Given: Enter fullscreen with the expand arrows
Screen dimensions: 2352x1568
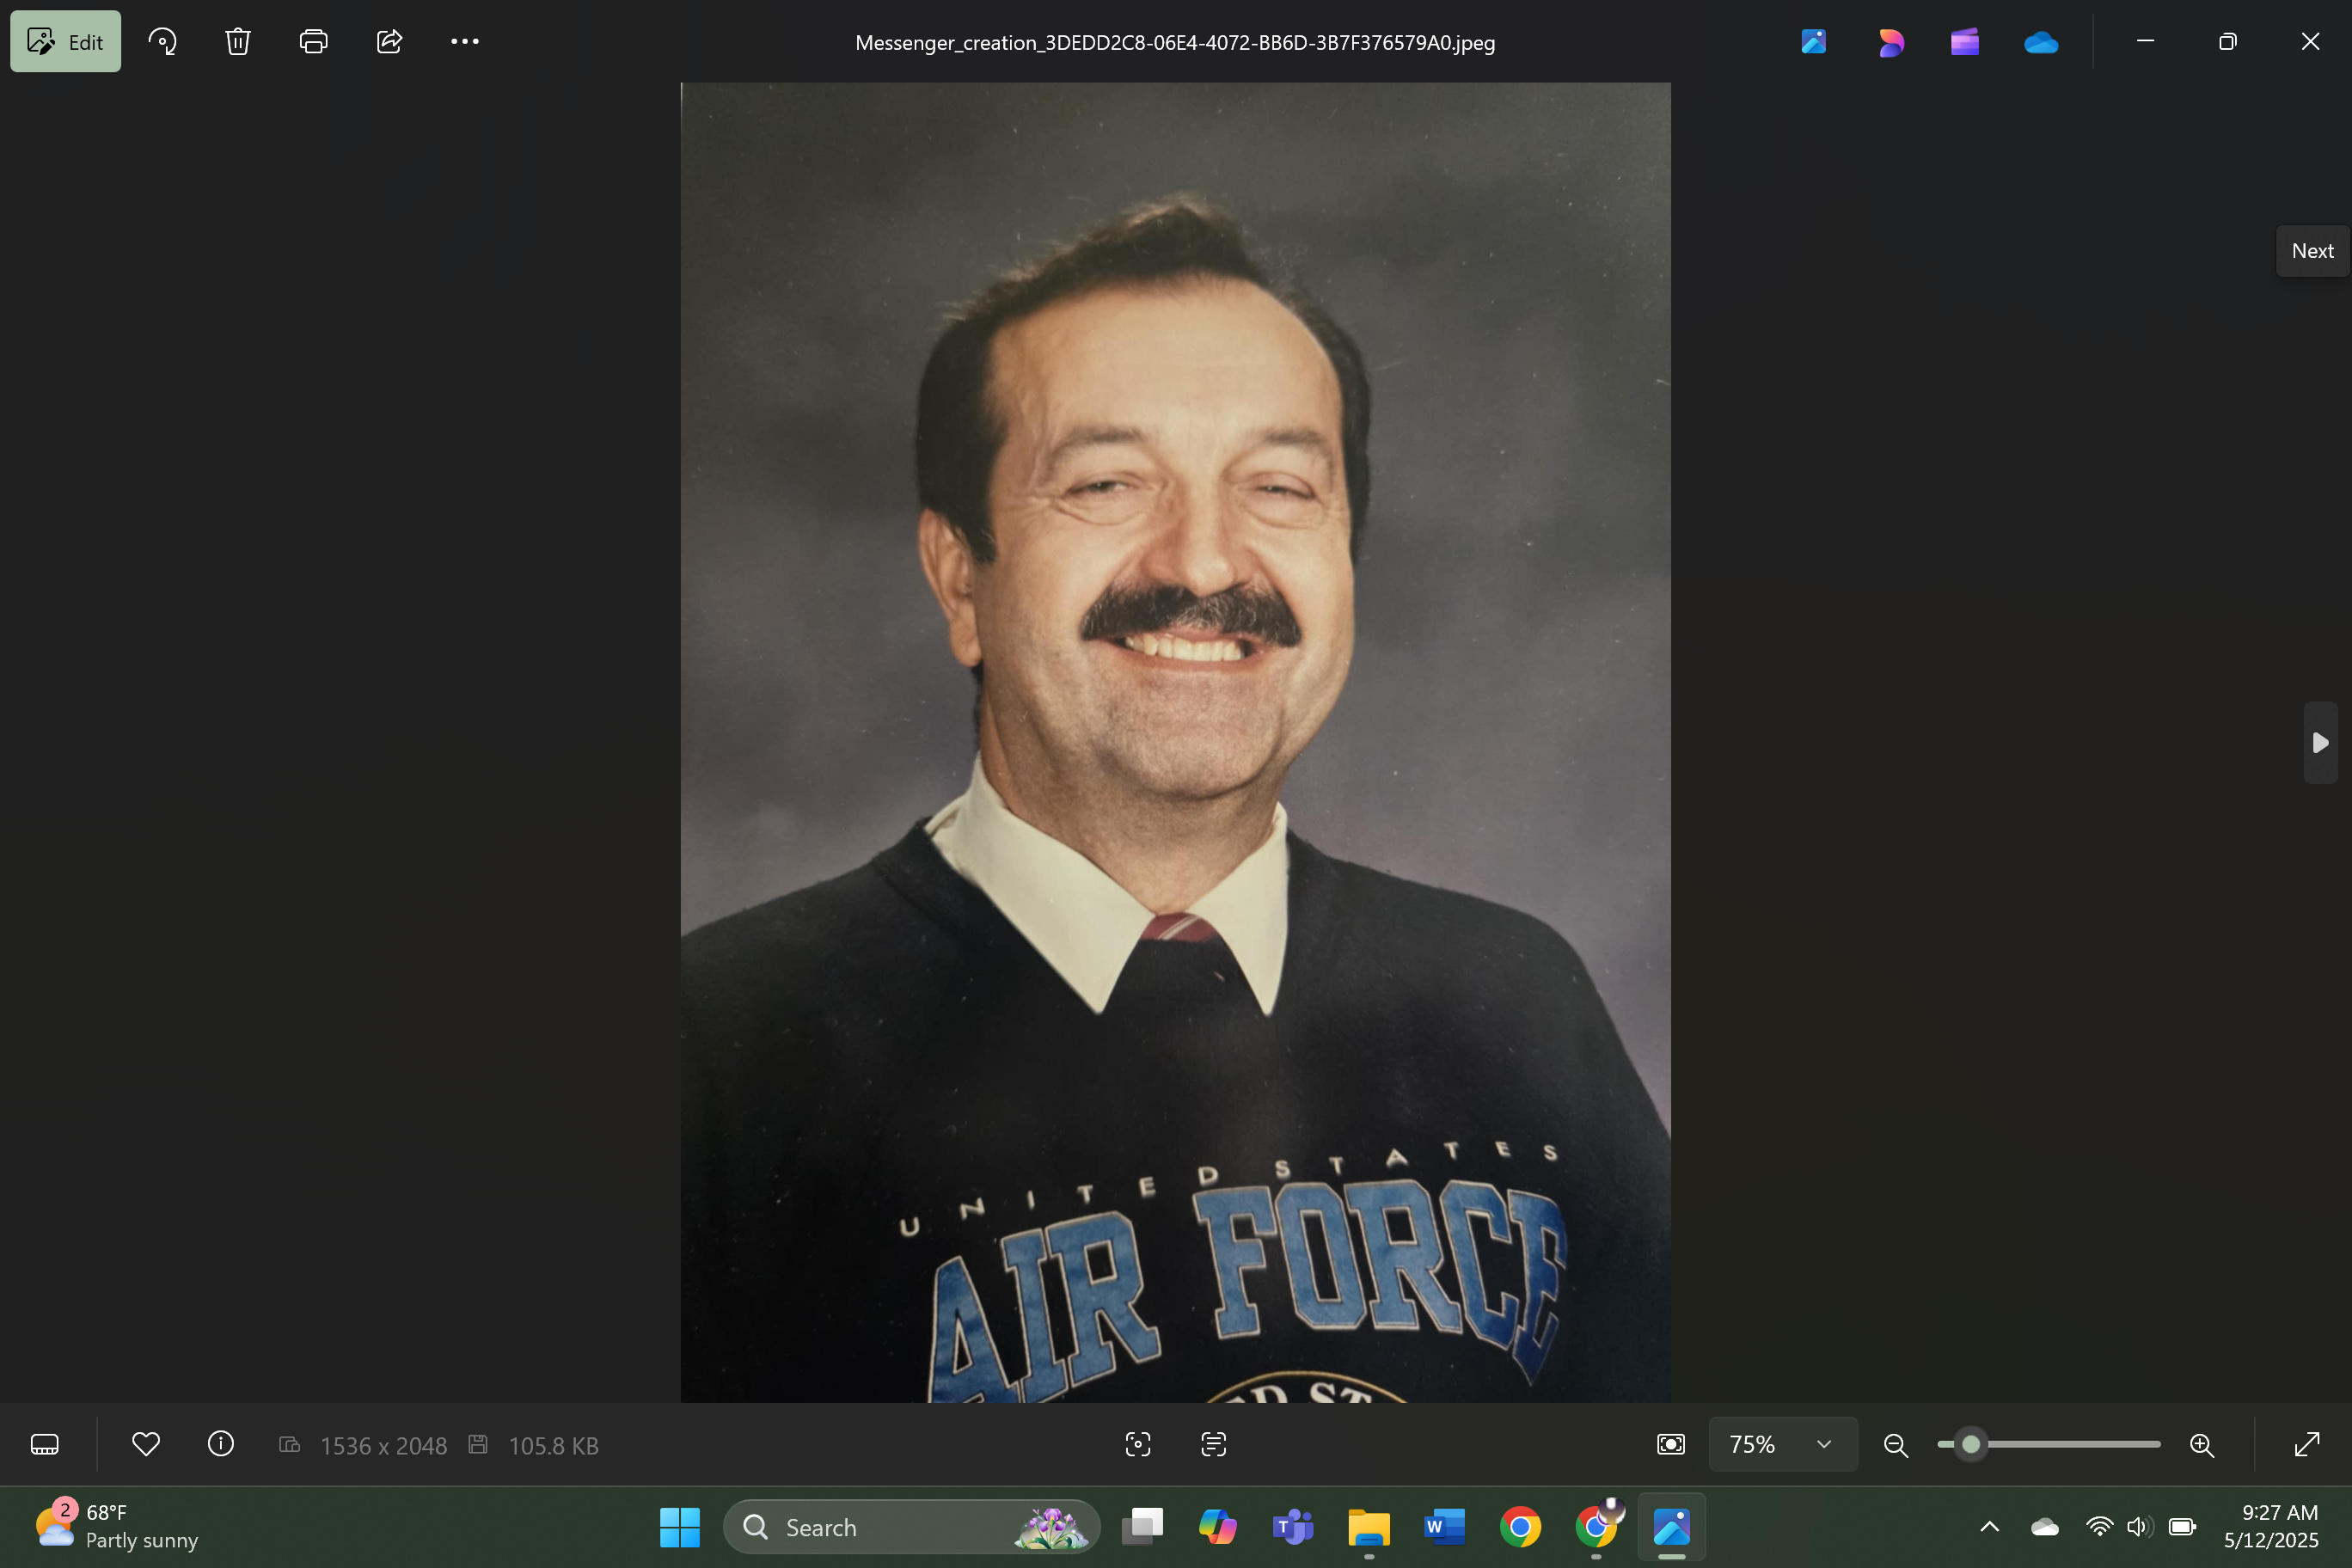Looking at the screenshot, I should point(2307,1444).
